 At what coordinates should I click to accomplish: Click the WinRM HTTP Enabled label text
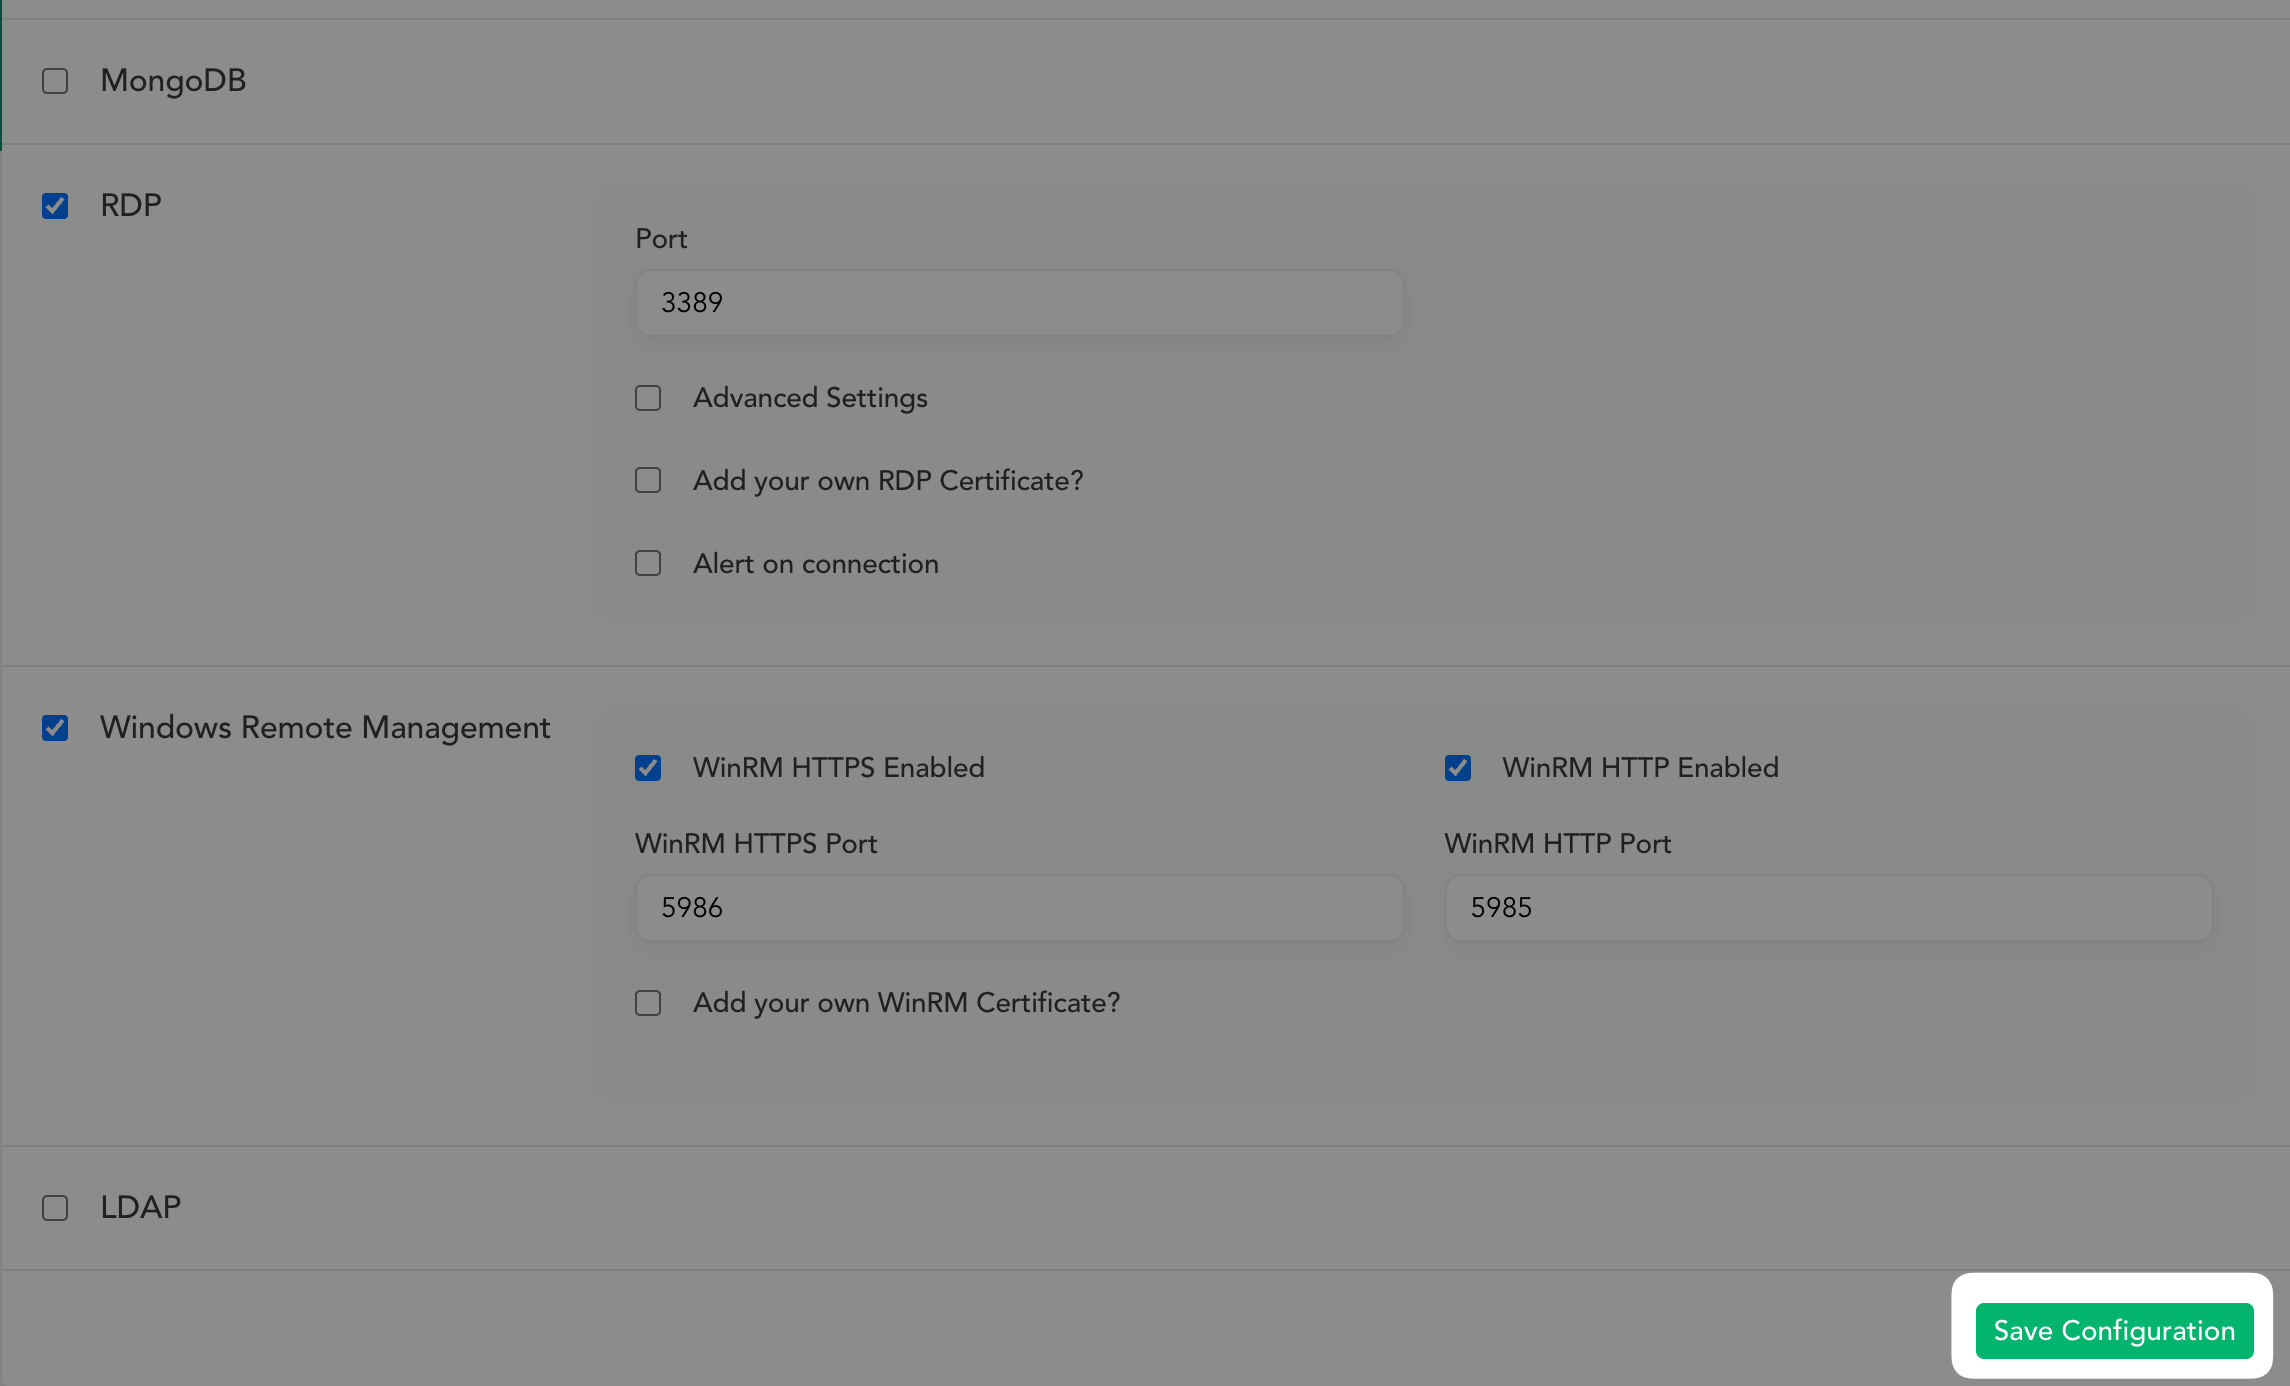1640,767
